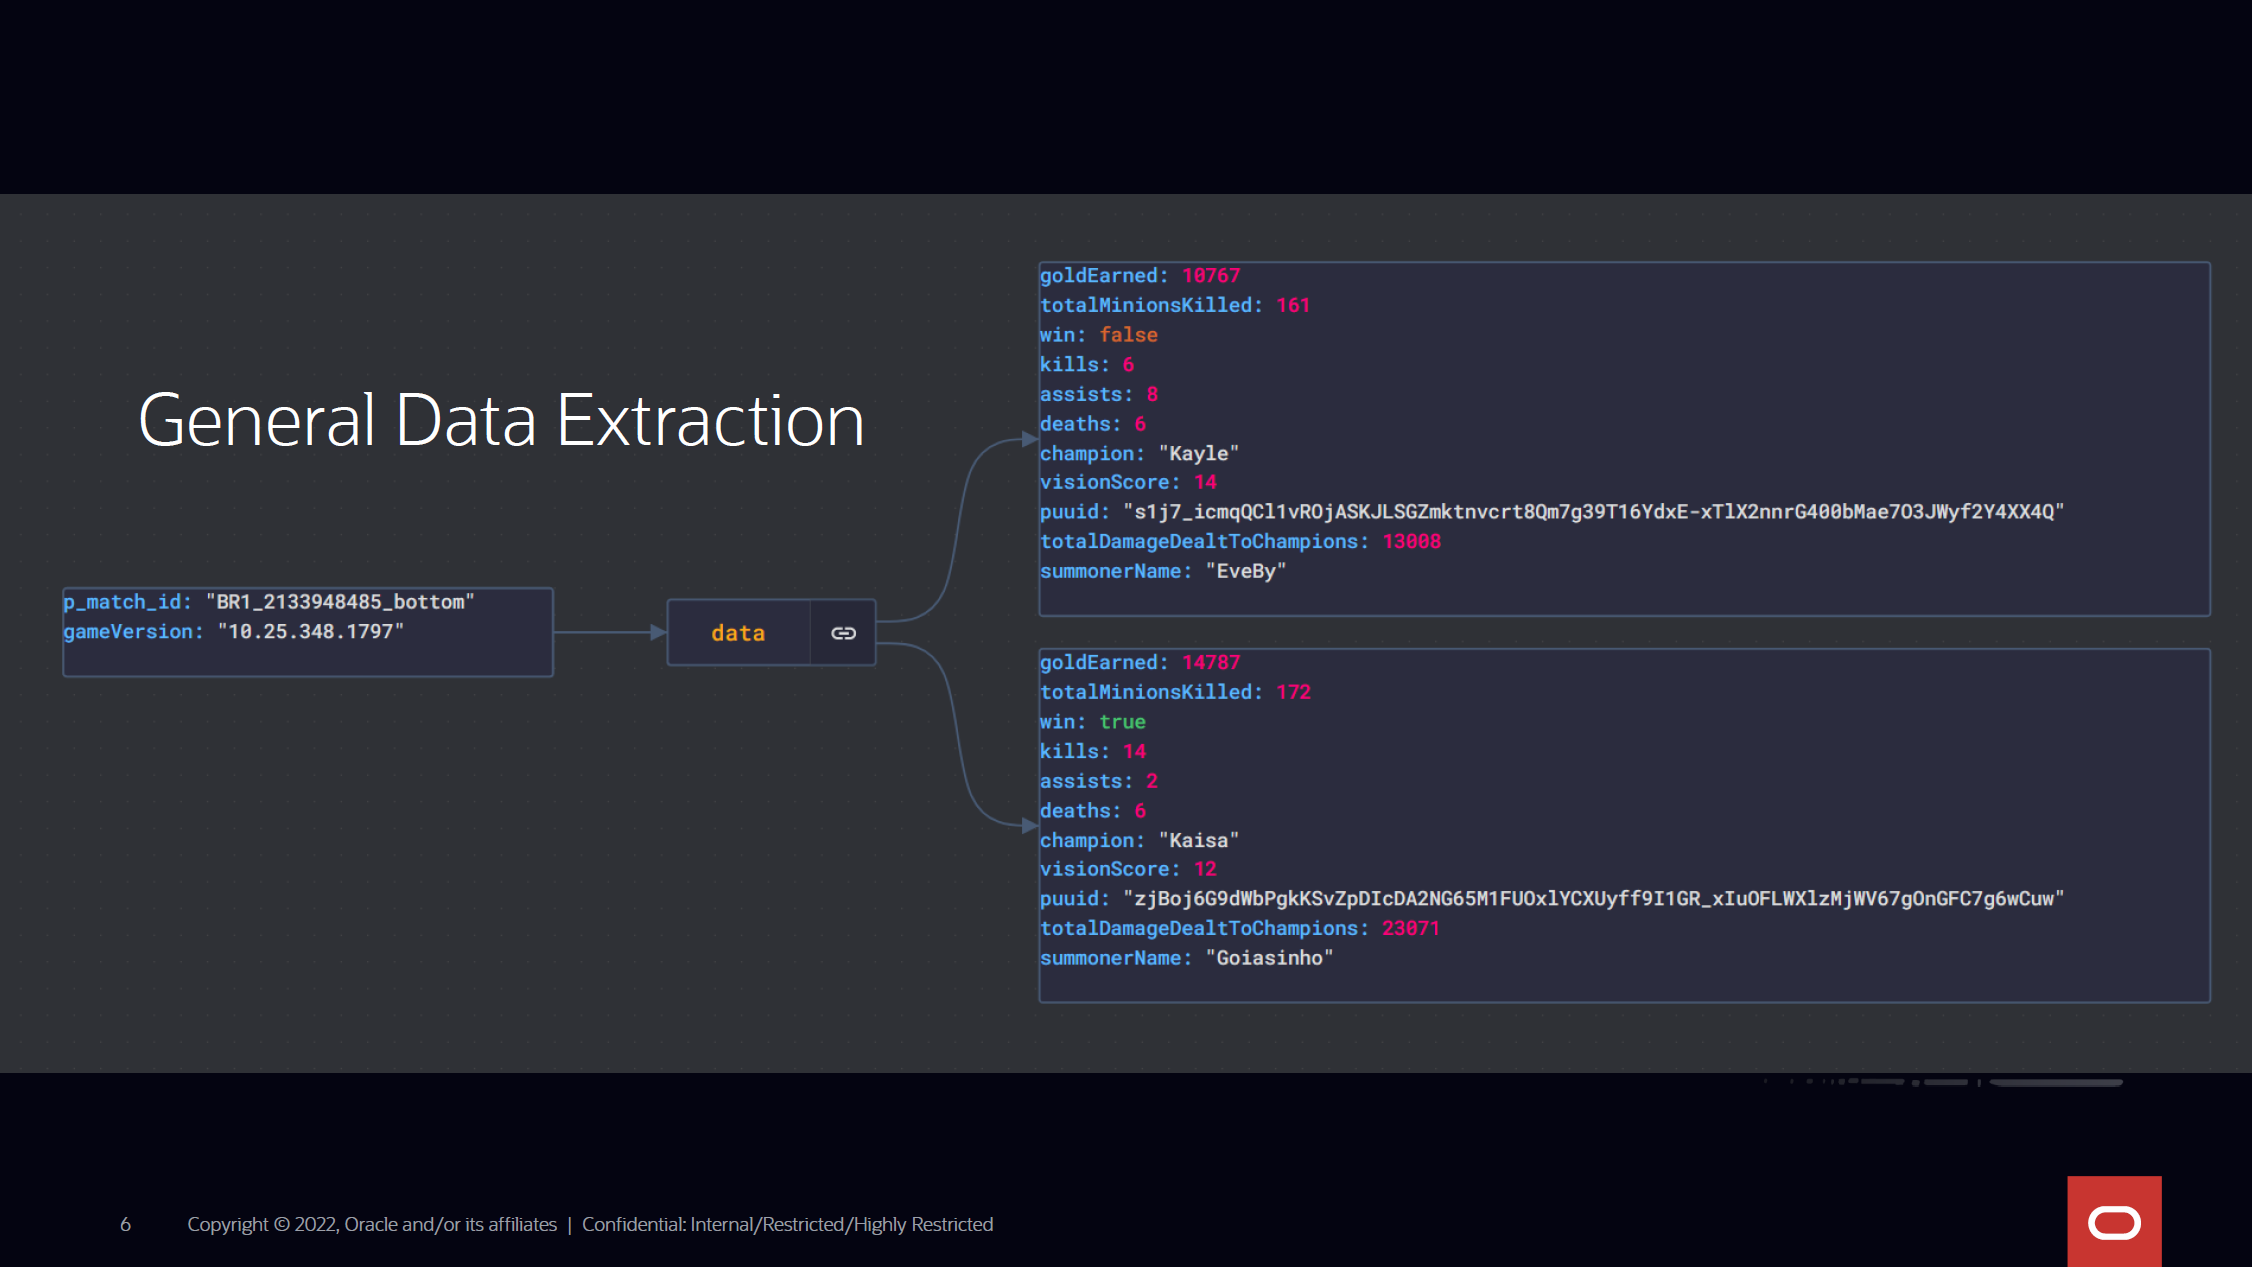Click the totalDamageDealtToChampions value 23071
Screen dimensions: 2252x1267
click(1410, 928)
